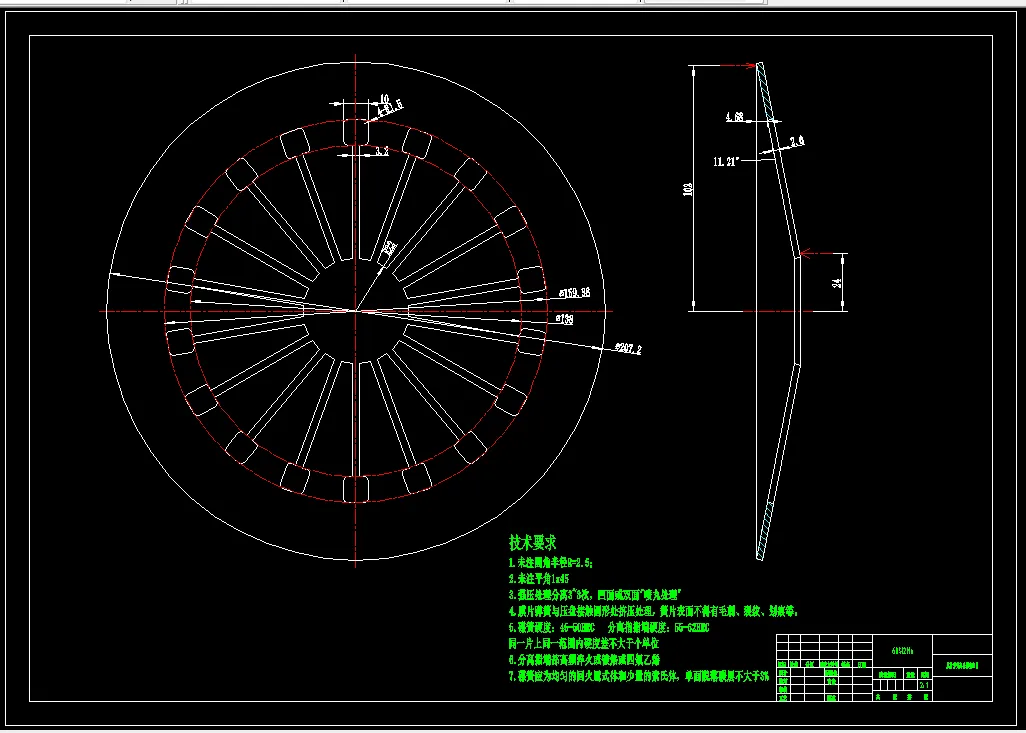The width and height of the screenshot is (1026, 733).
Task: Click the 10 slot width dimension text
Action: tap(385, 99)
